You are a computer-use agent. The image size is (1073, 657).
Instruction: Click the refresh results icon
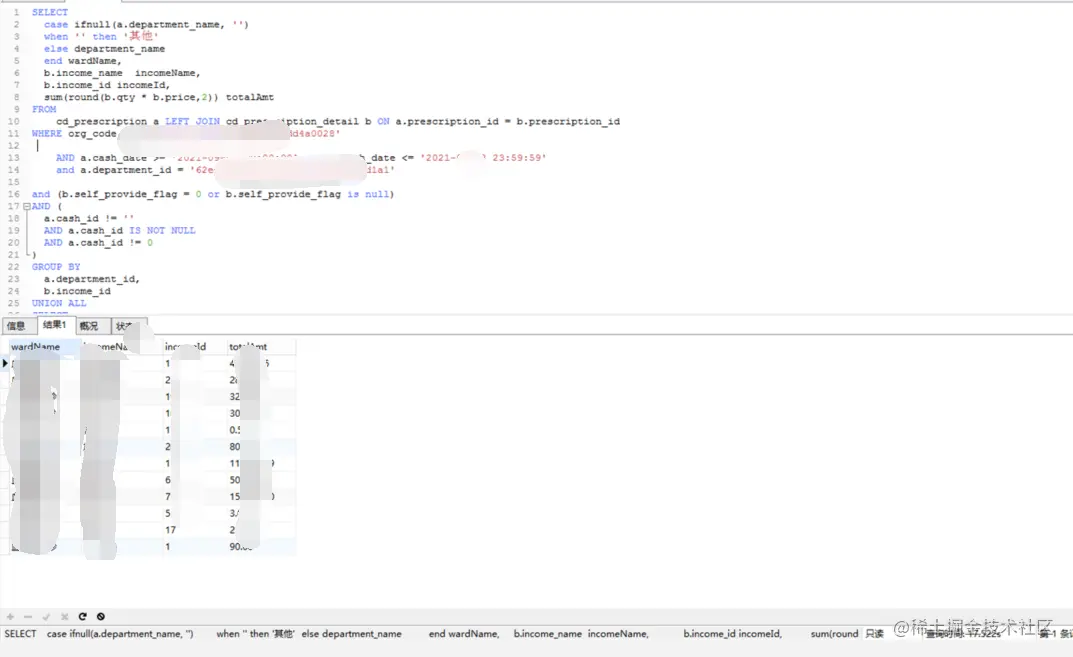(82, 617)
